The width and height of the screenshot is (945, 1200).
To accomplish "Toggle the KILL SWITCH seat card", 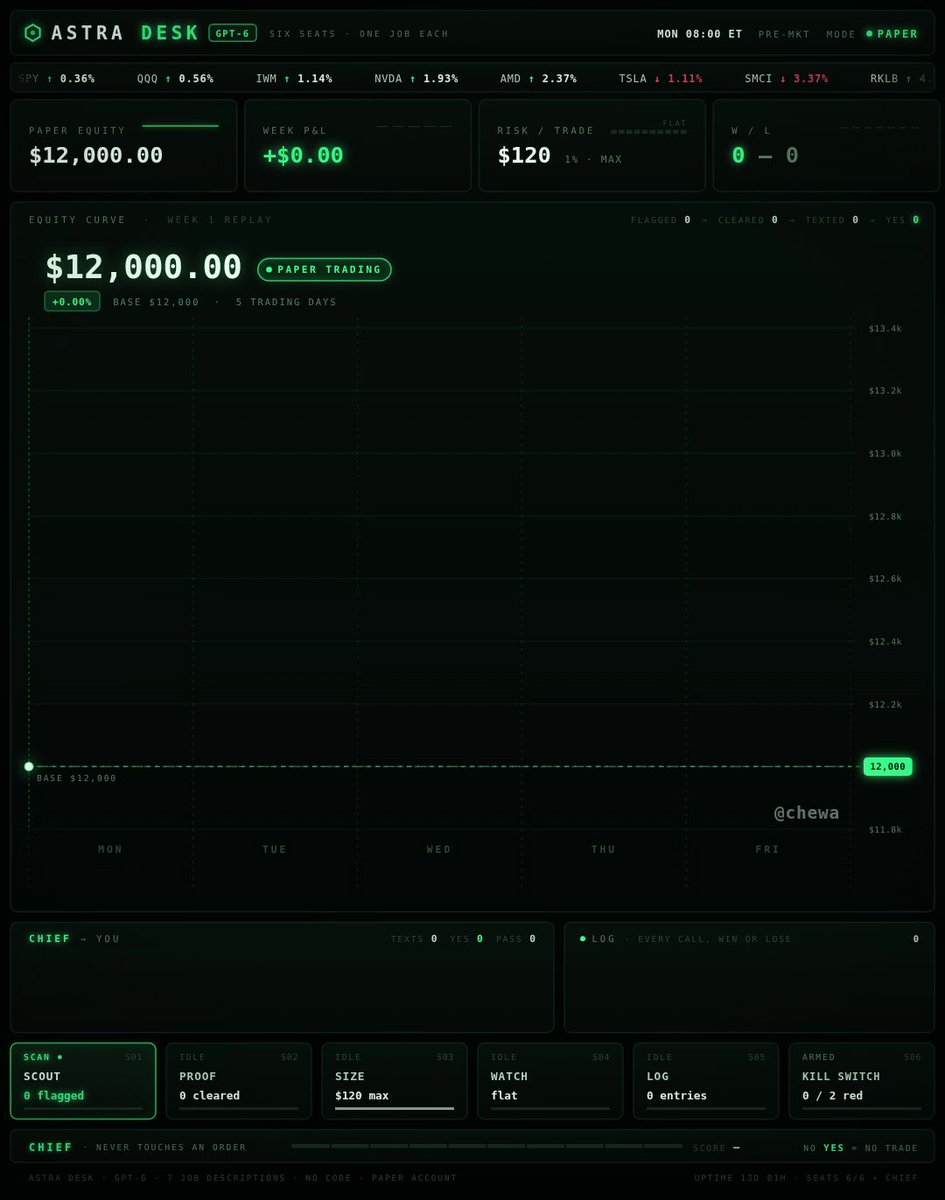I will pos(861,1081).
